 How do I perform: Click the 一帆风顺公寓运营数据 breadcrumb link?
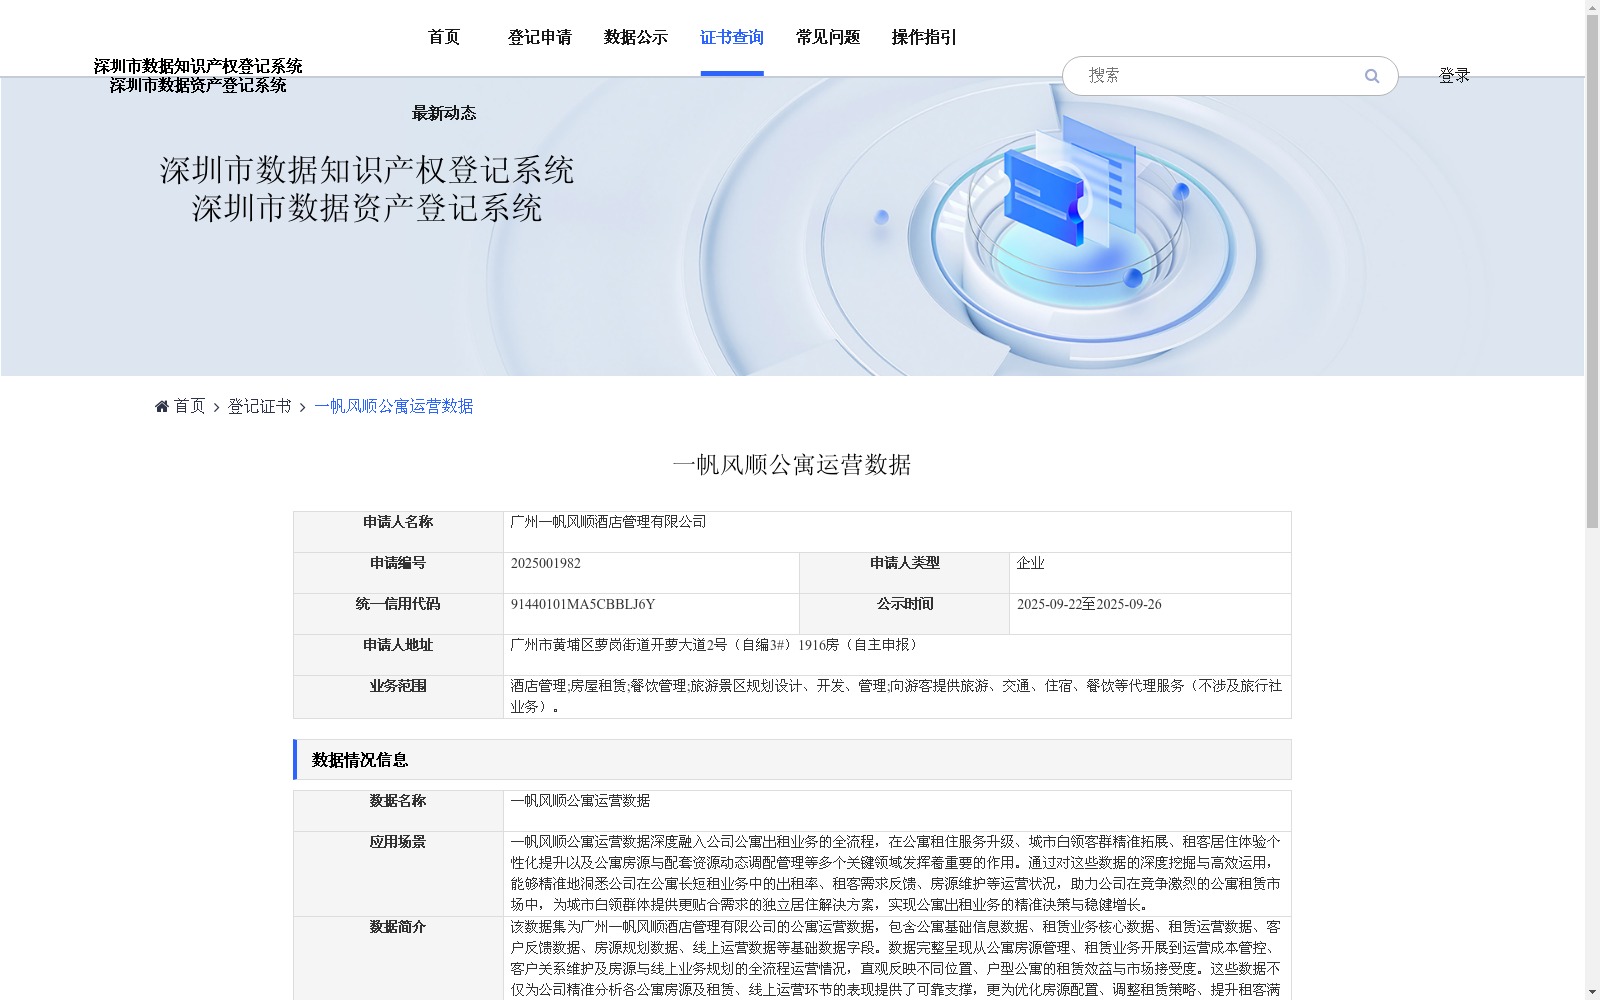(394, 406)
